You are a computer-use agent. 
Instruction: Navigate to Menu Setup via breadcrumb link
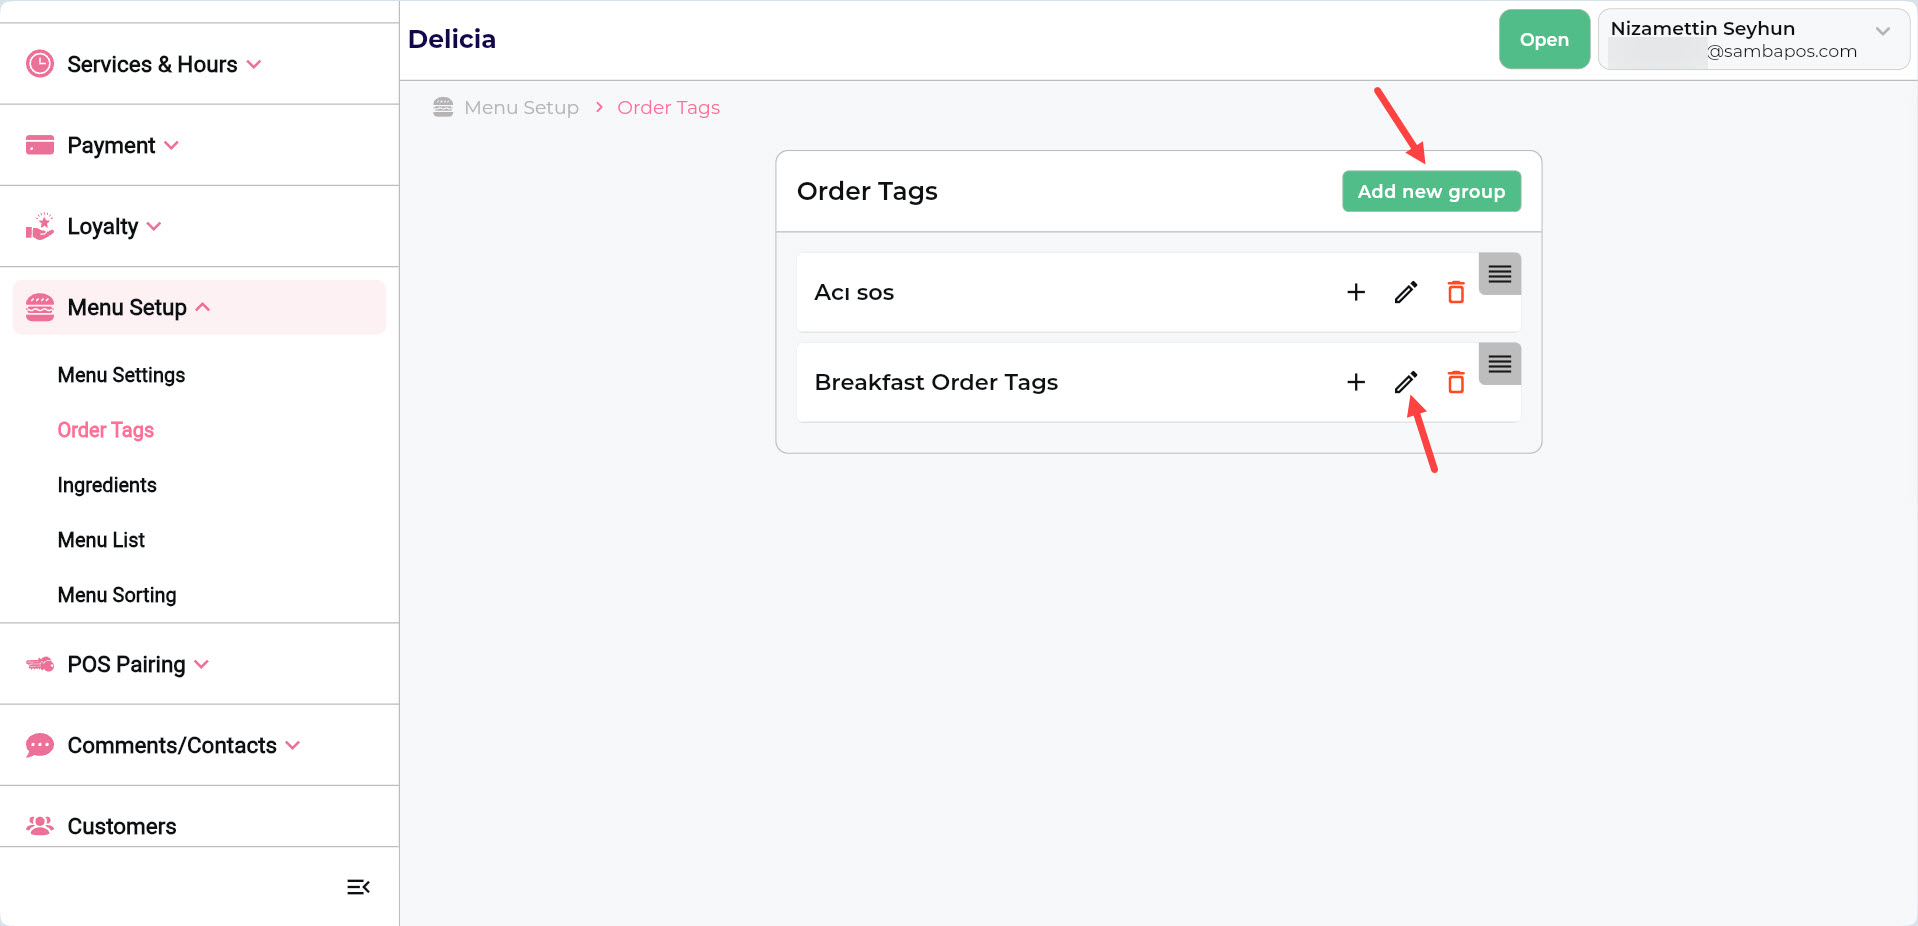tap(521, 107)
